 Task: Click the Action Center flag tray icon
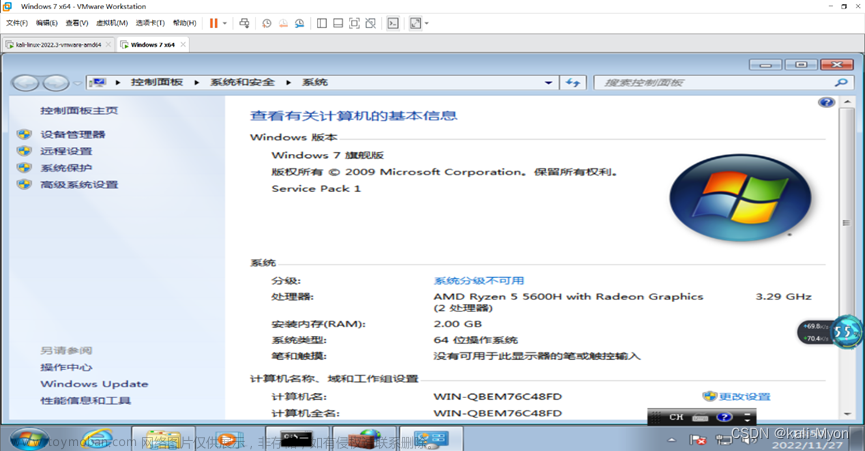[698, 439]
